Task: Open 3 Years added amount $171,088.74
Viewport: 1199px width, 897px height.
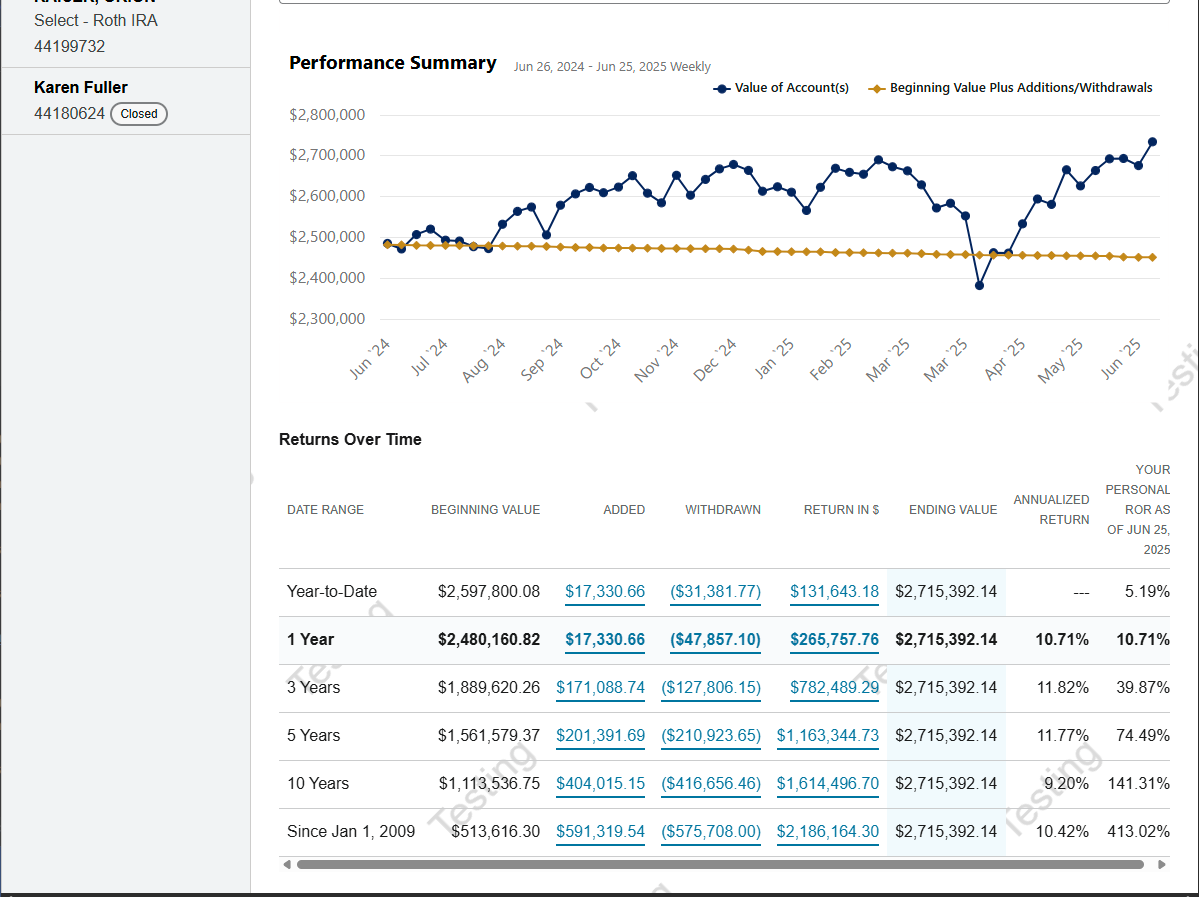Action: [x=600, y=687]
